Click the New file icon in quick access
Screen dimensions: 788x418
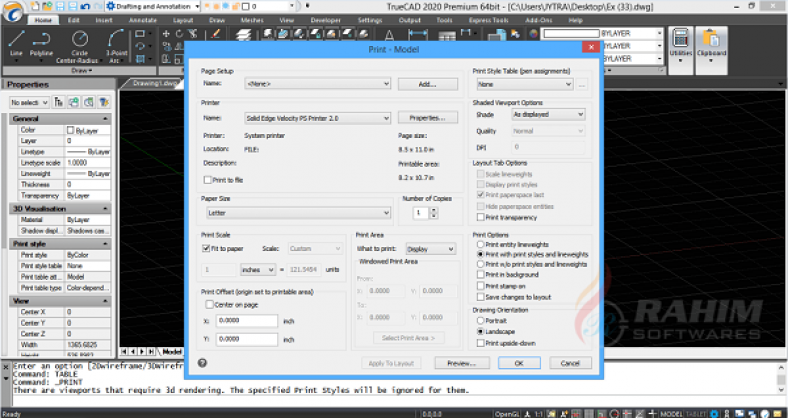coord(35,7)
